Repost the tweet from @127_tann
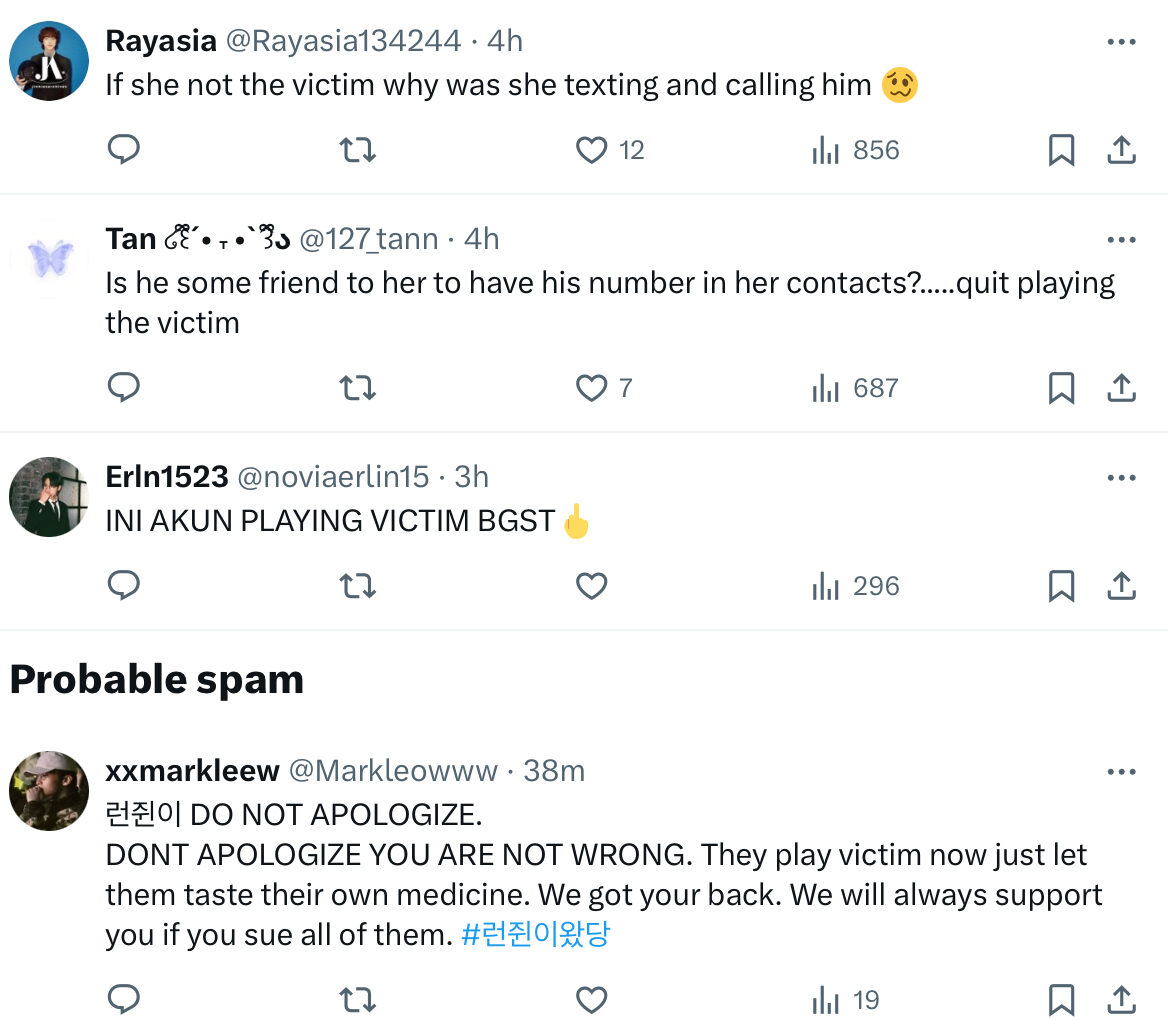 tap(357, 388)
